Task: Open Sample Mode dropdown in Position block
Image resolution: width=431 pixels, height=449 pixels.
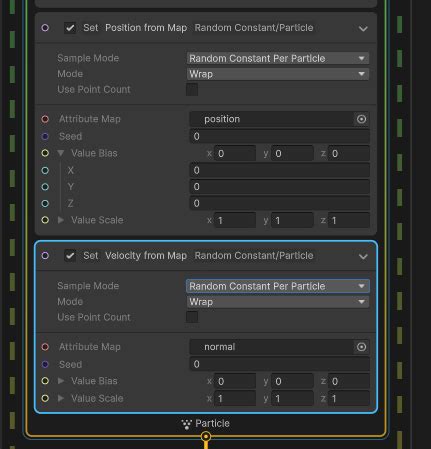Action: (278, 58)
